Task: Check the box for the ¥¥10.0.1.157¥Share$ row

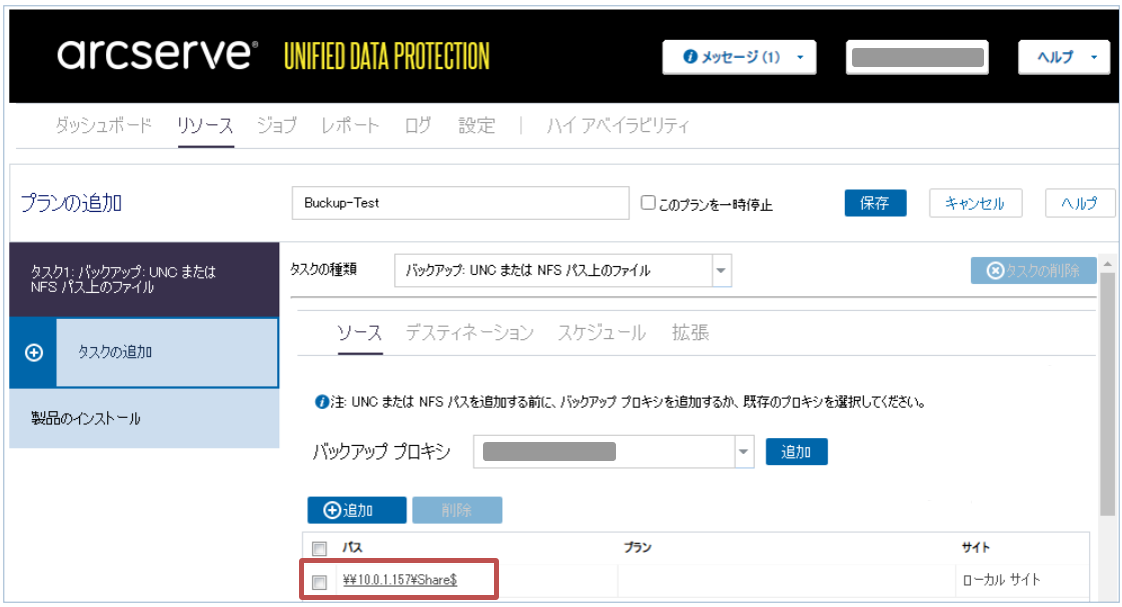Action: tap(319, 582)
